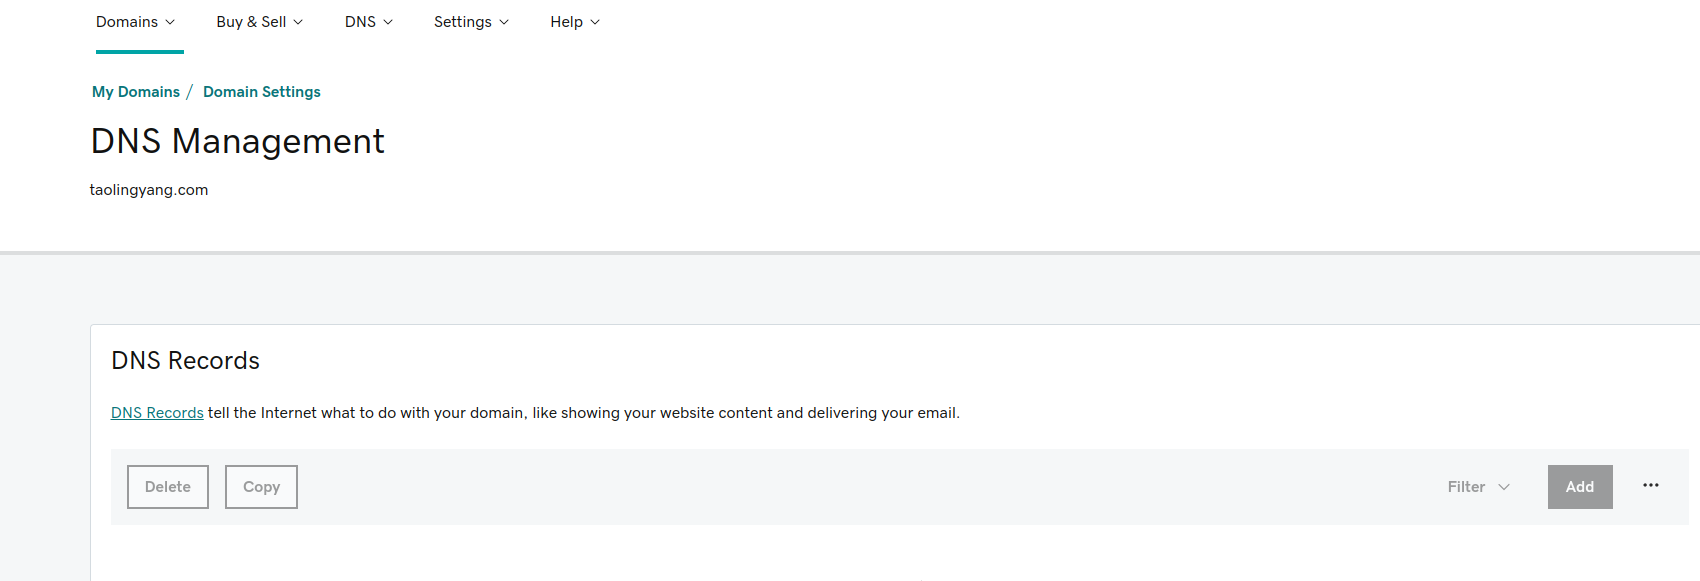Click the chevron arrow beside DNS menu
Screen dimensions: 1700x581
tap(388, 22)
